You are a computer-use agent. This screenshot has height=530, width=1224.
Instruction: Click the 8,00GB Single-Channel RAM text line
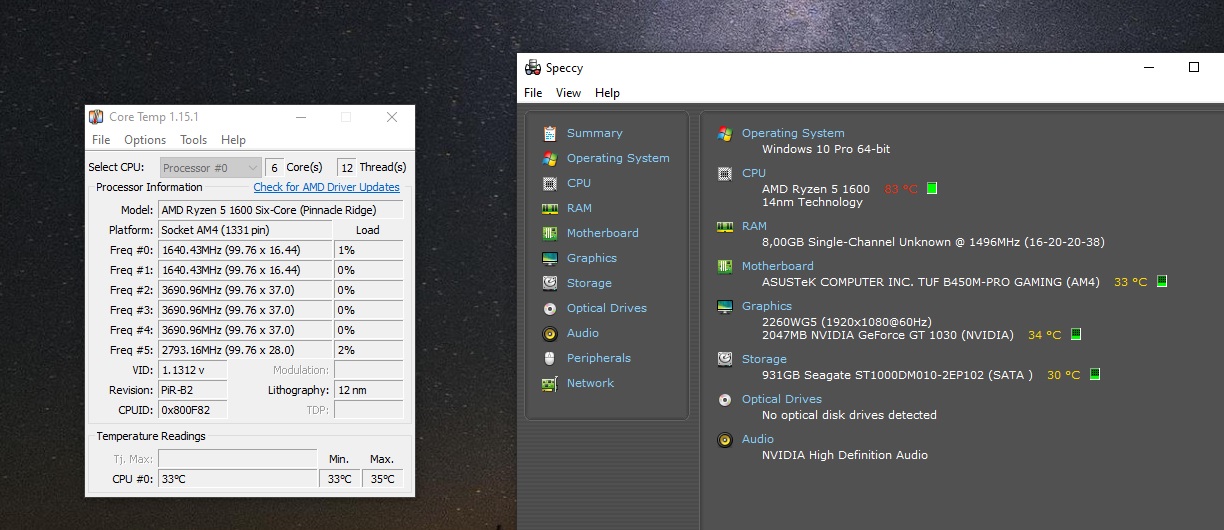[933, 242]
